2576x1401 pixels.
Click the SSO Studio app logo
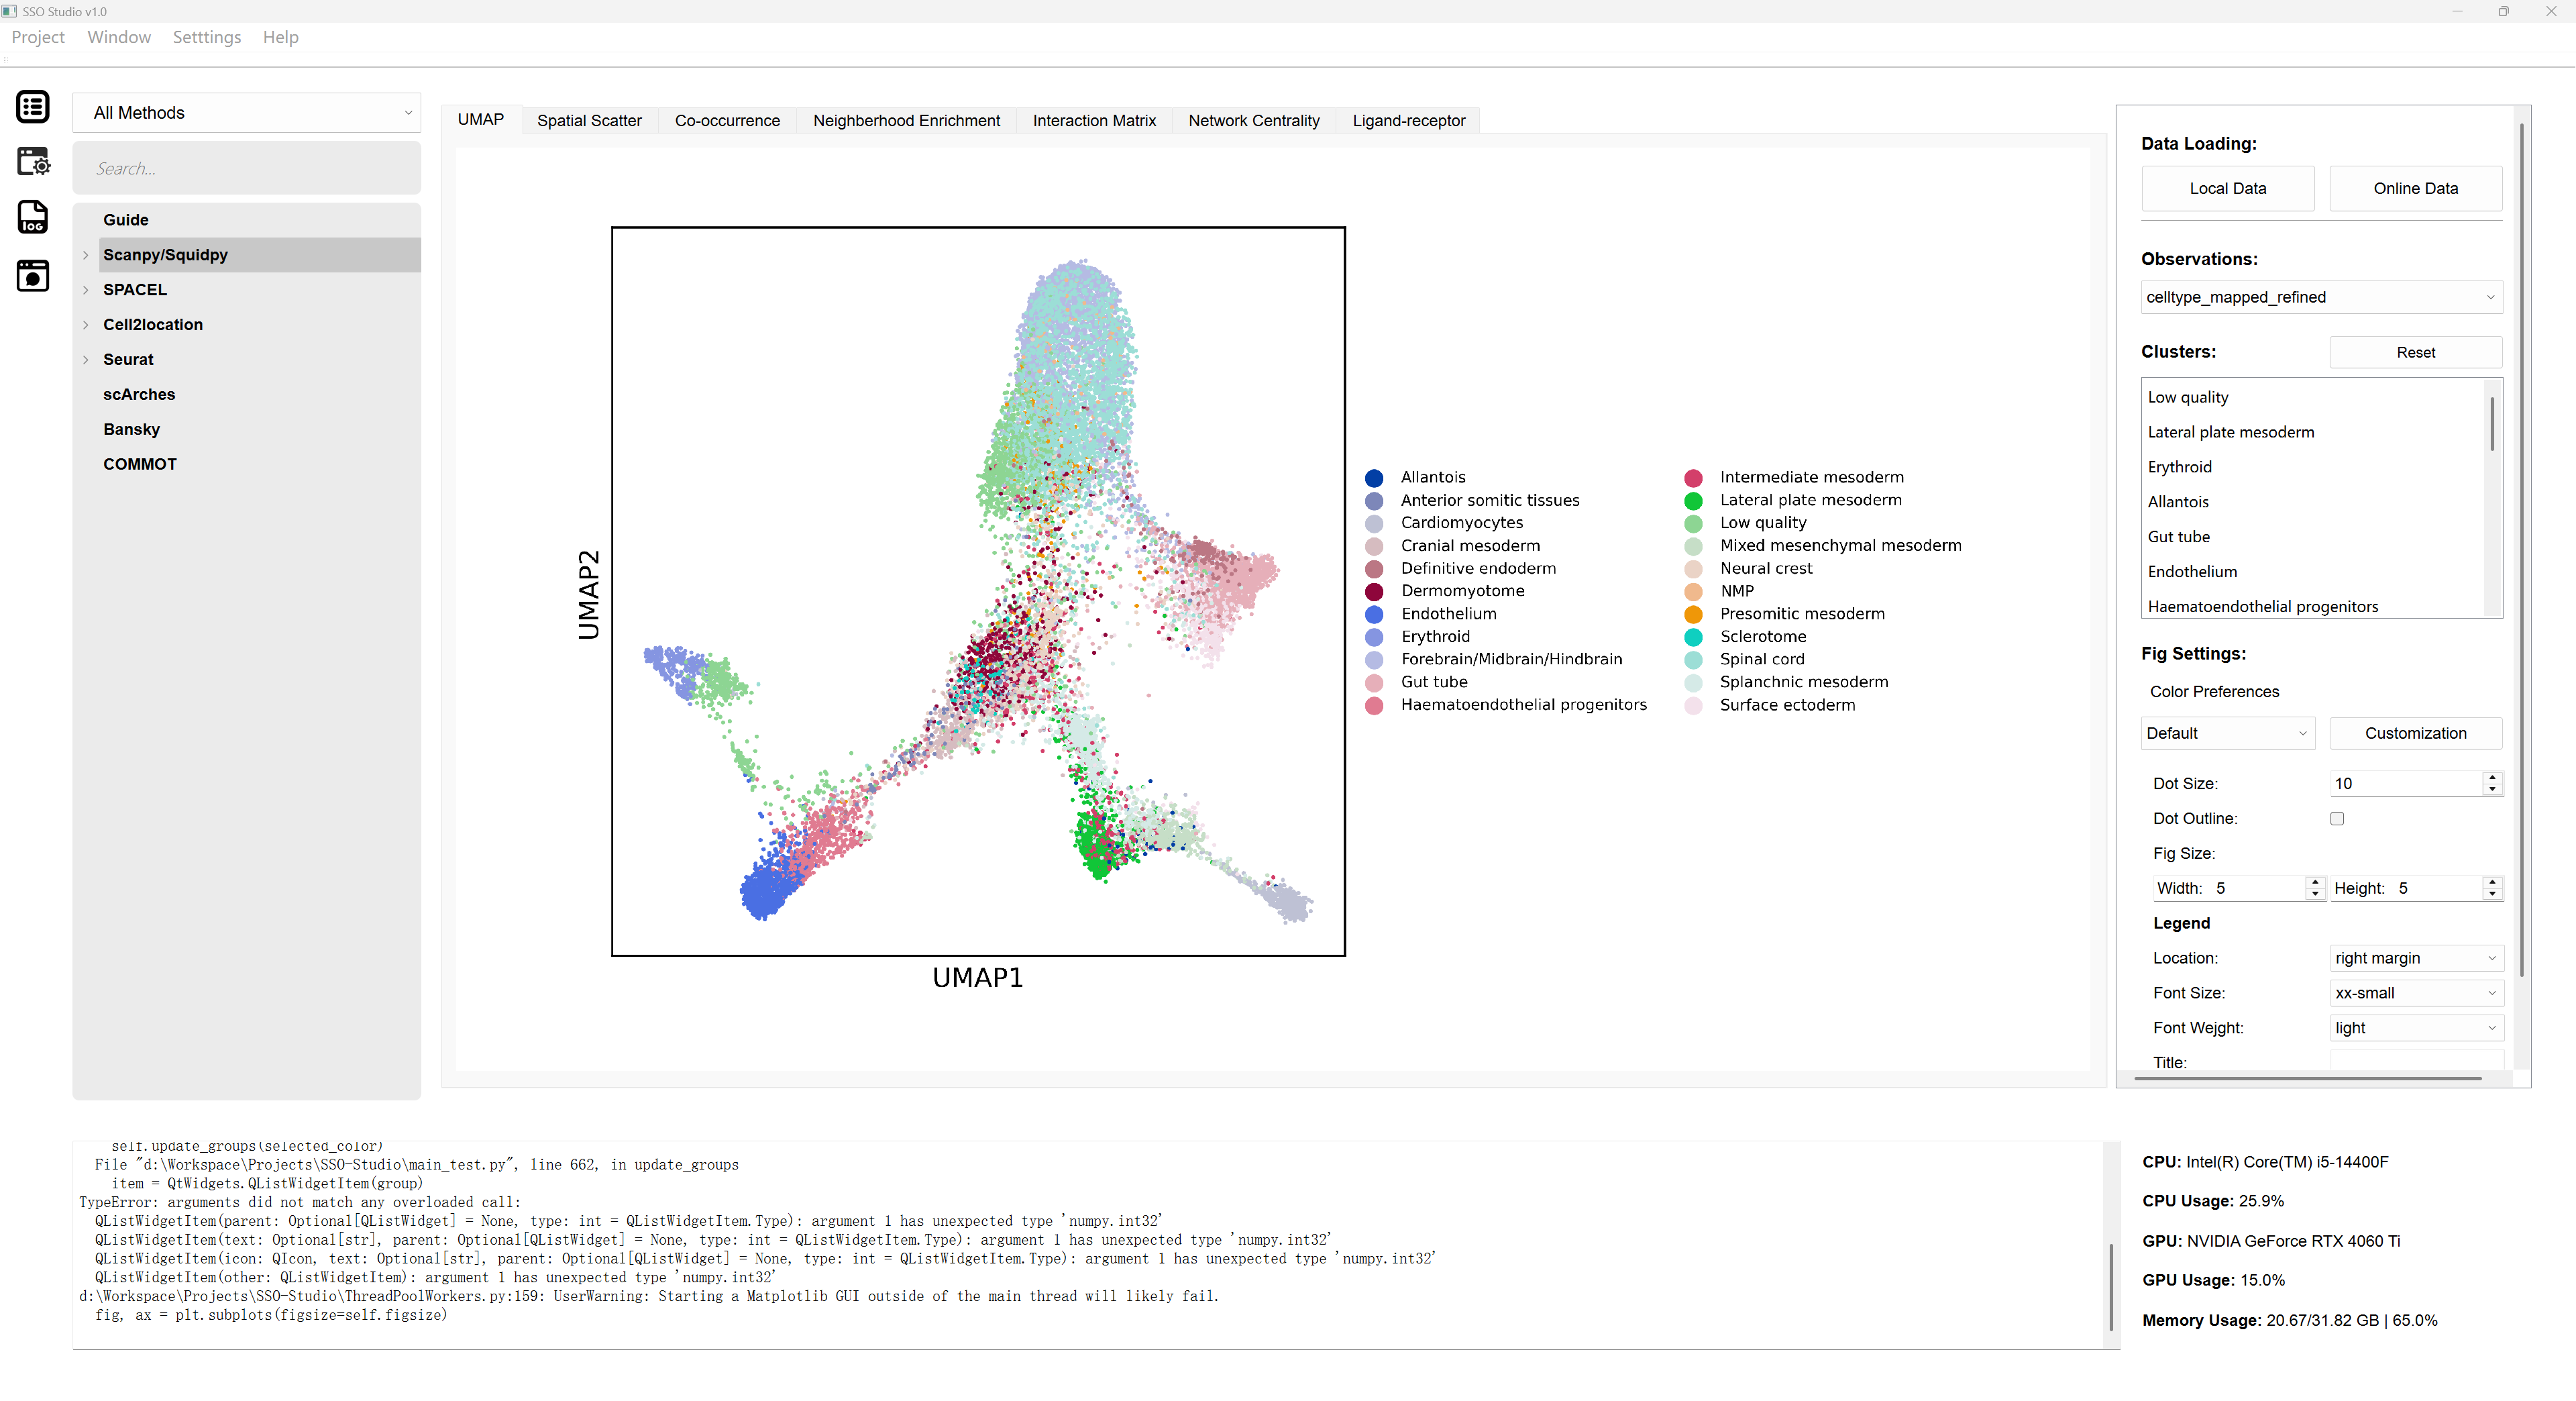pyautogui.click(x=10, y=11)
